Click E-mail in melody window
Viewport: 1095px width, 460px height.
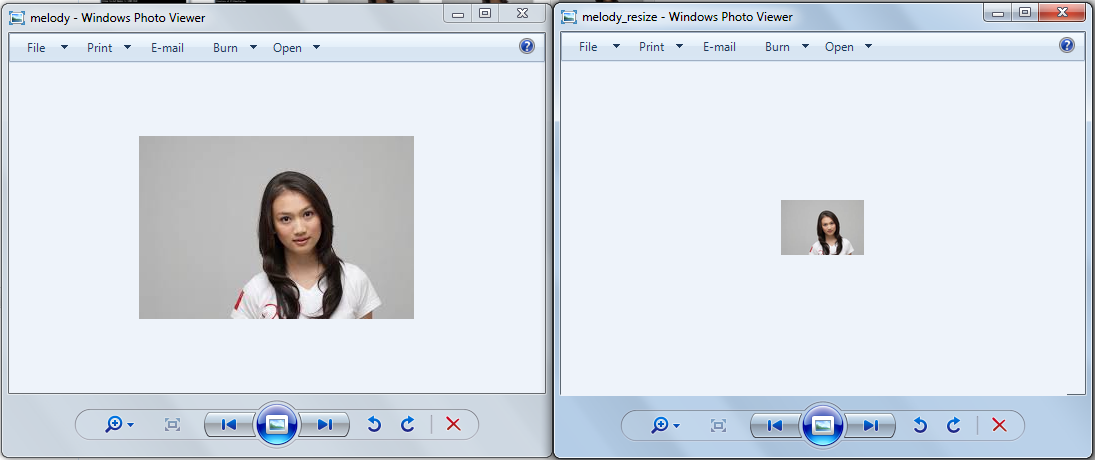168,47
